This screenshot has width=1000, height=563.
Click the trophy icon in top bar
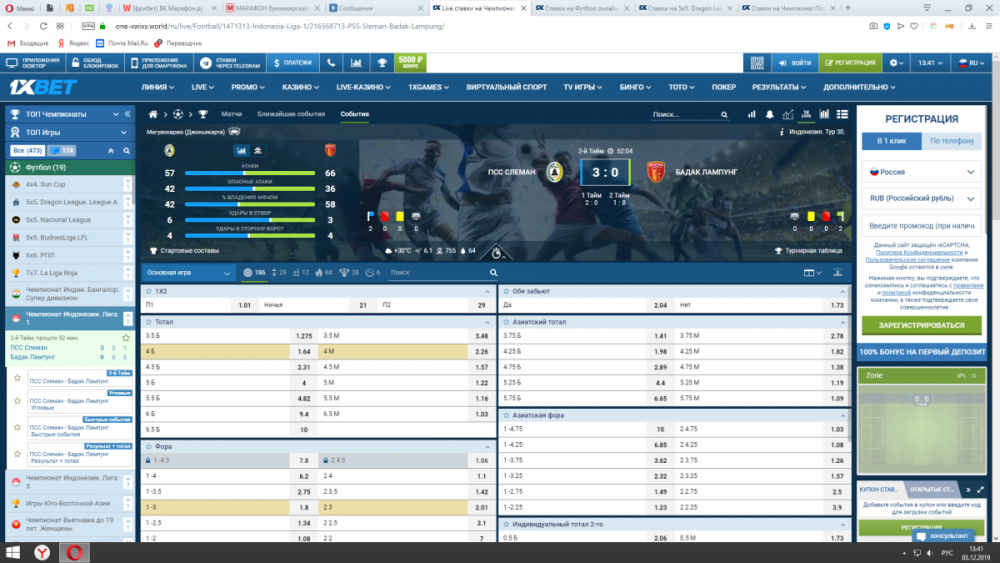(381, 63)
